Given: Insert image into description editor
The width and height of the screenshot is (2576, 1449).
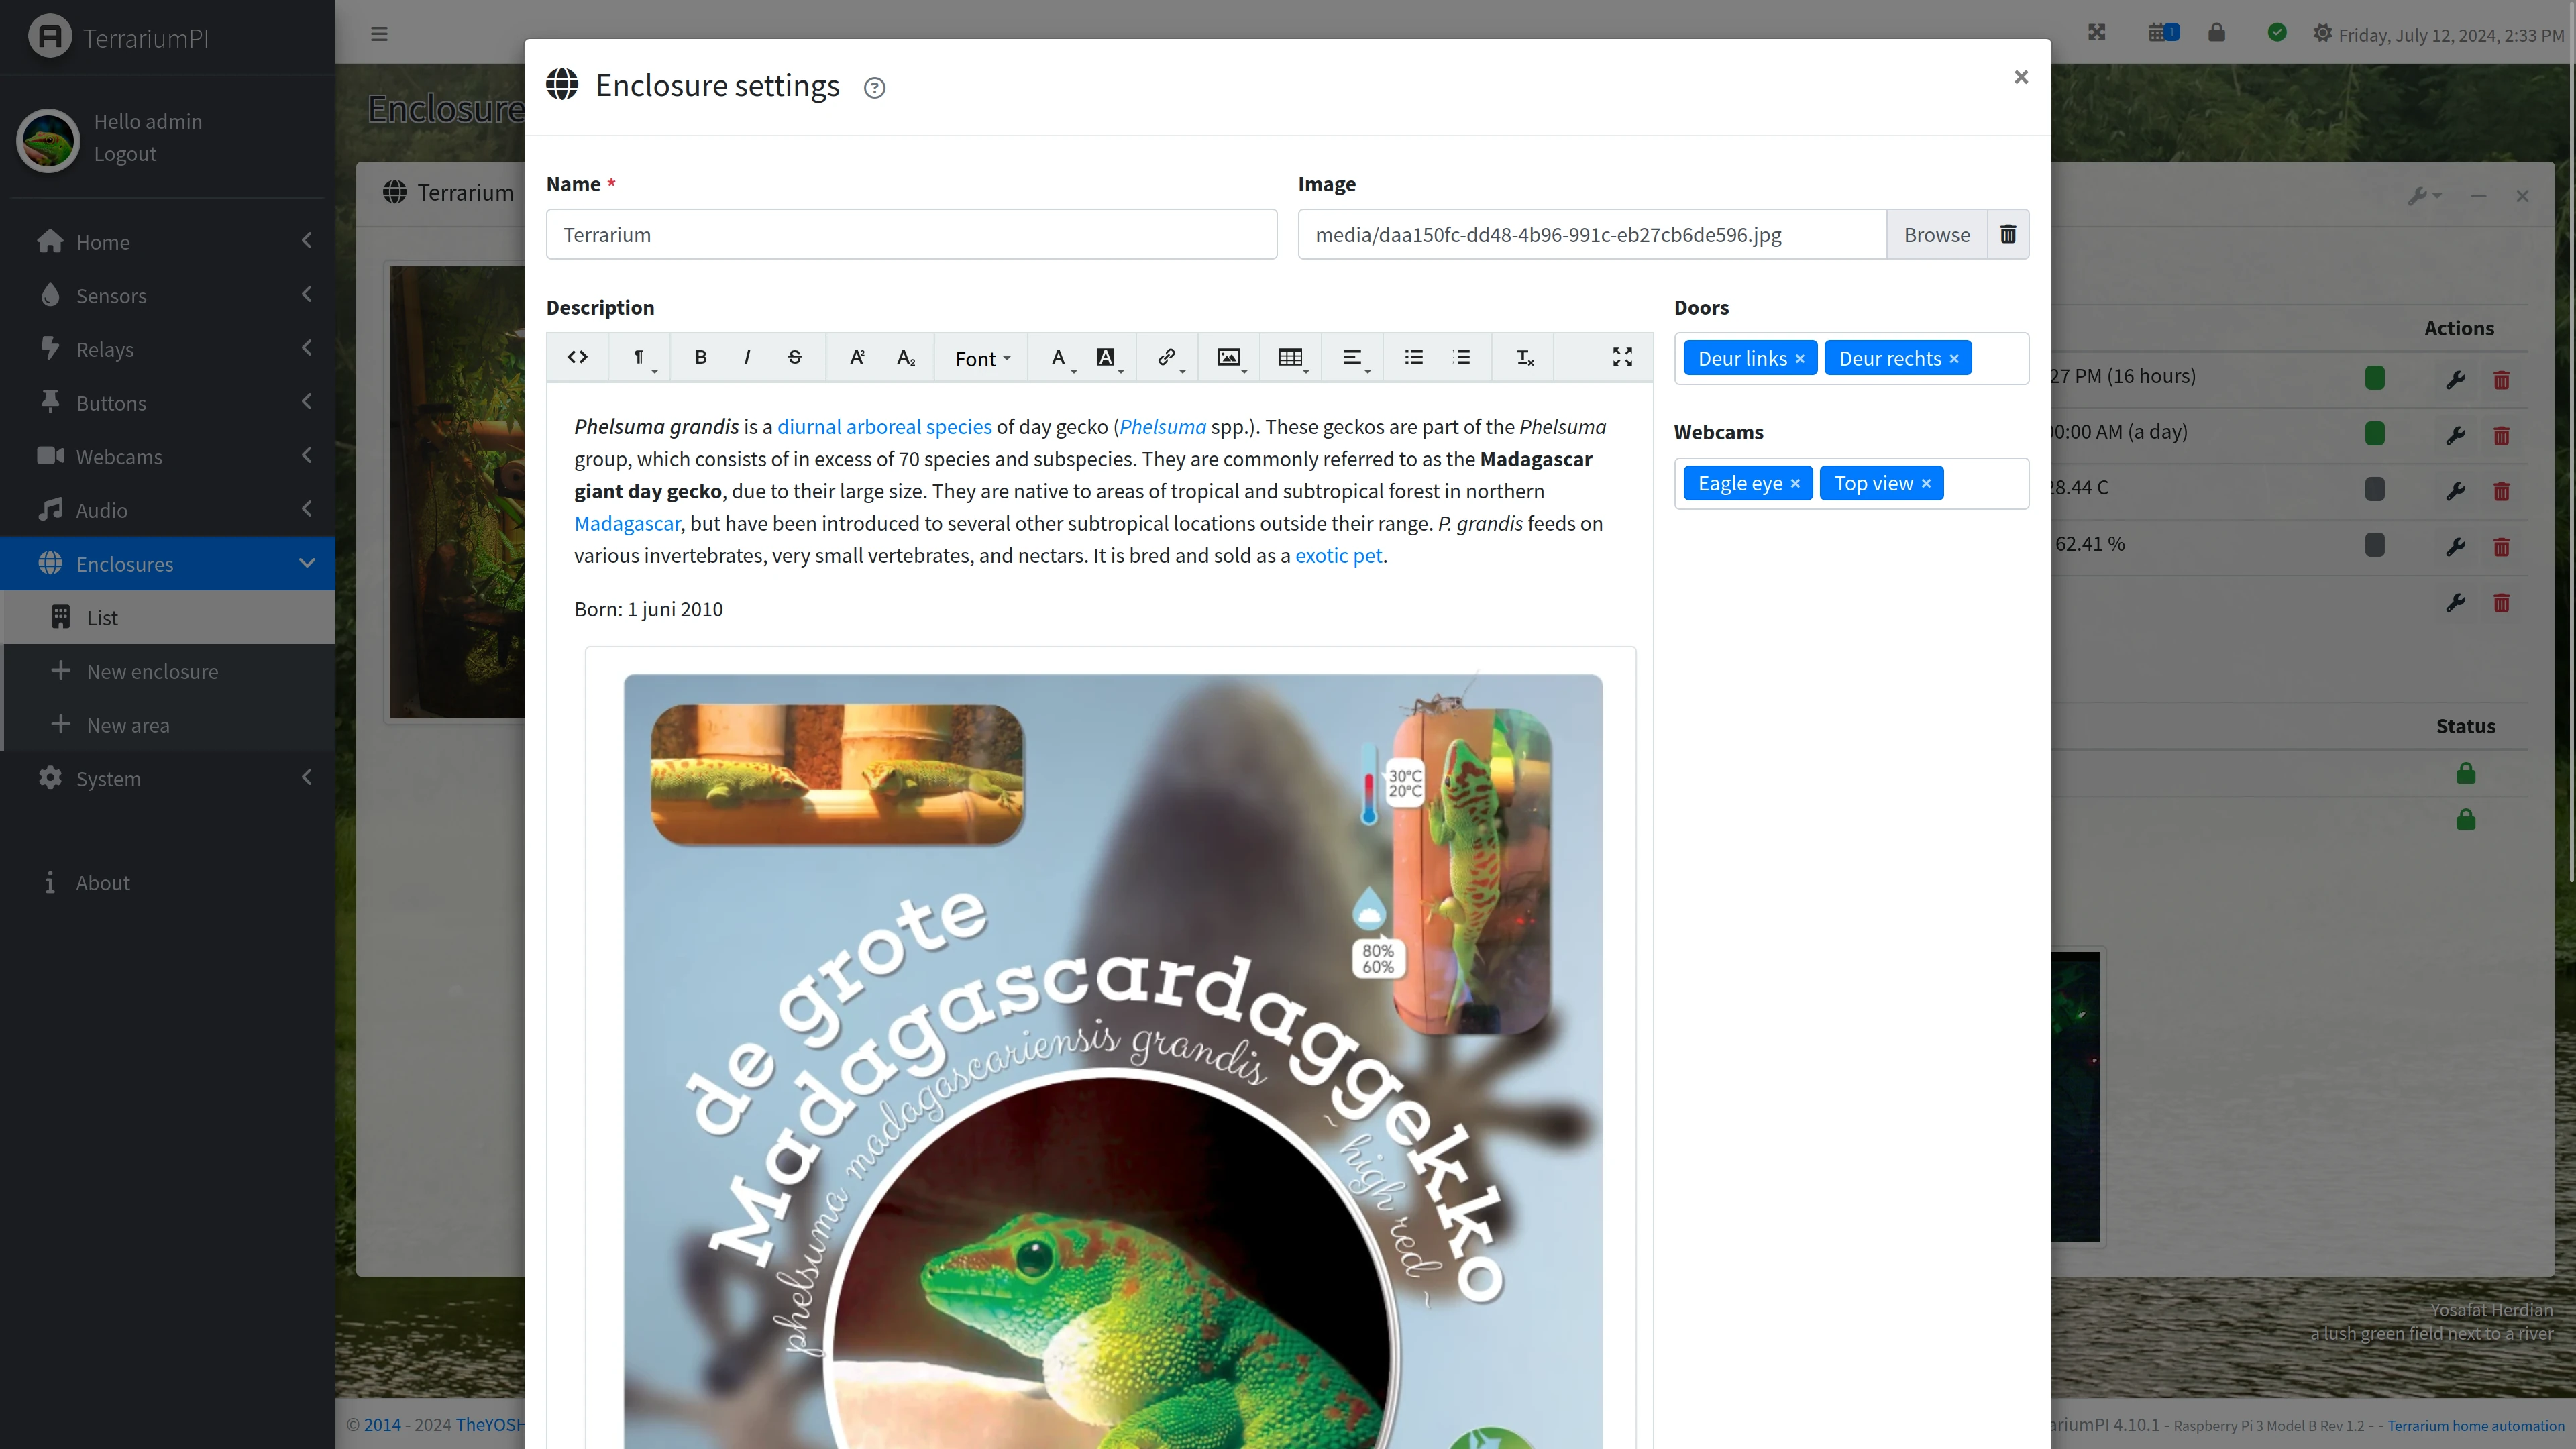Looking at the screenshot, I should (x=1230, y=358).
